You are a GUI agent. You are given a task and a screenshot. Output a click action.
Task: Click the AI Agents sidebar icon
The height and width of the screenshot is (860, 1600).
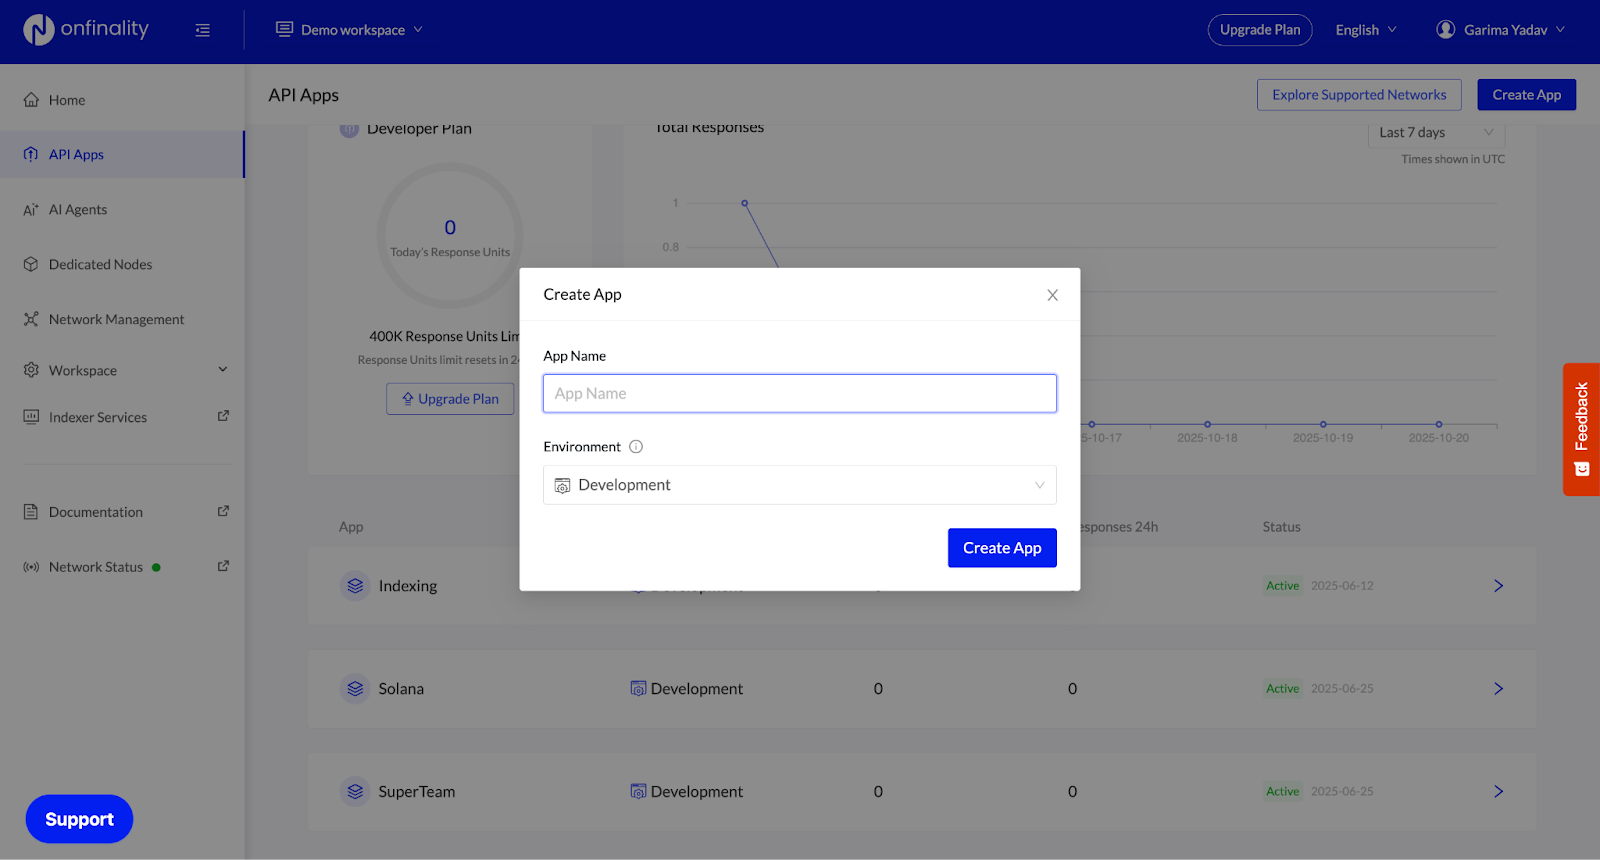point(31,209)
